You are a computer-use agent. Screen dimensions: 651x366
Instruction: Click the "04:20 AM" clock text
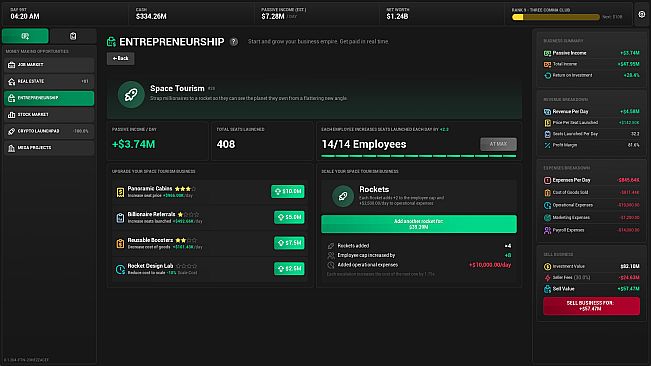pyautogui.click(x=25, y=16)
